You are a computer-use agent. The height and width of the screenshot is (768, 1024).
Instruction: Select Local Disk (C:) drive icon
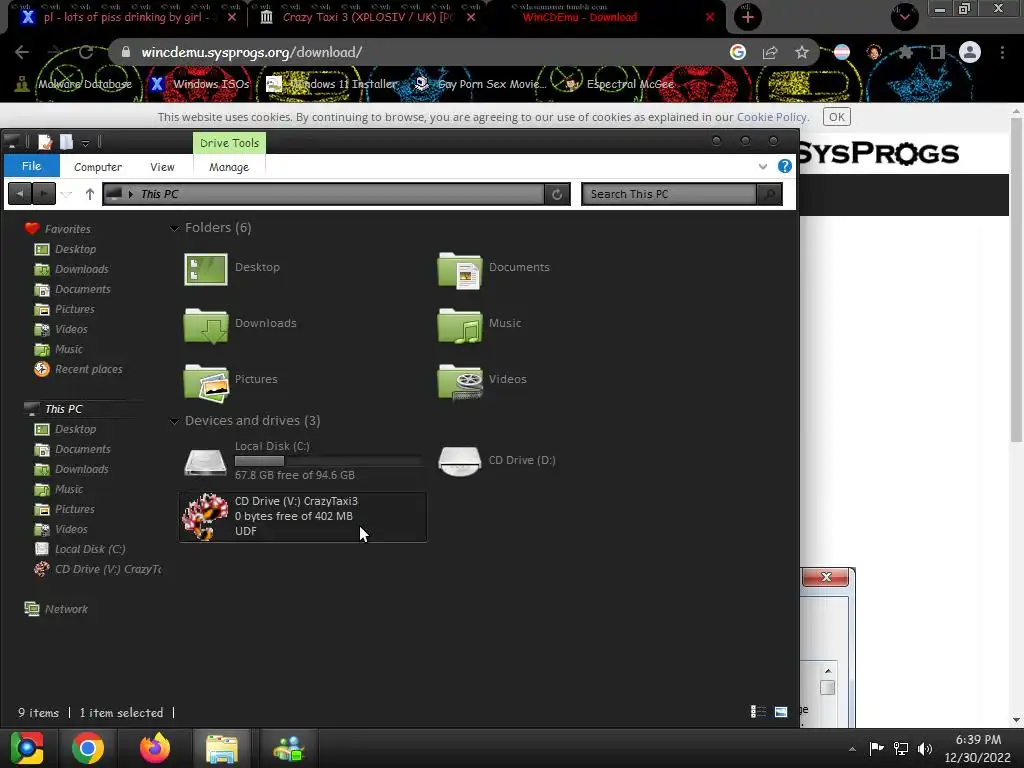click(205, 462)
